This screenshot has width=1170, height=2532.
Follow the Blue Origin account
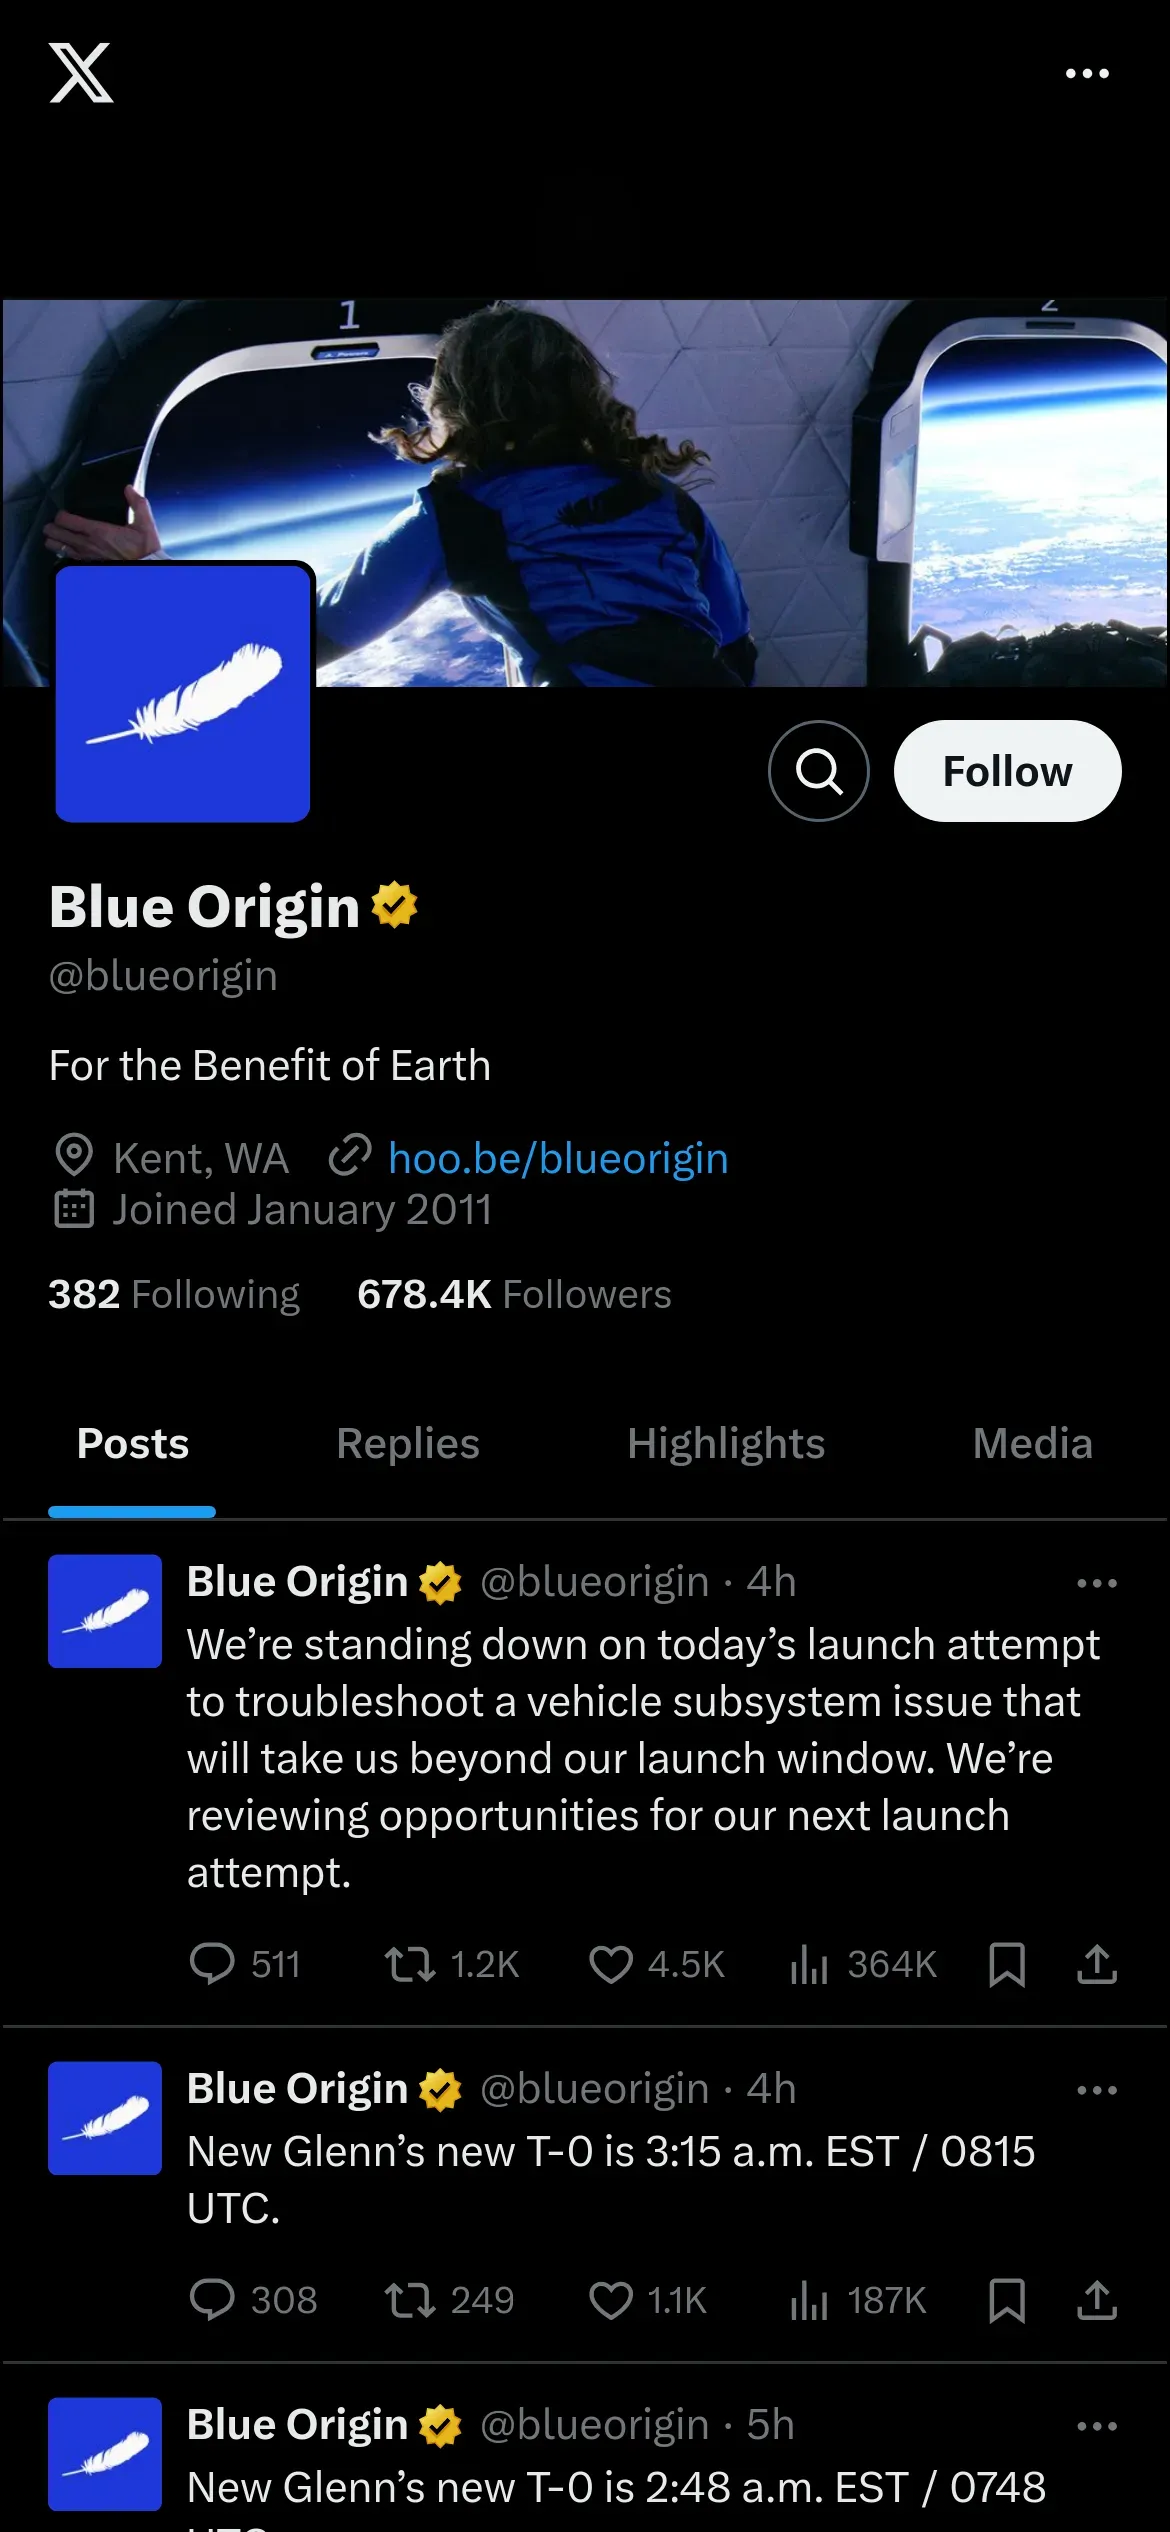[1007, 771]
